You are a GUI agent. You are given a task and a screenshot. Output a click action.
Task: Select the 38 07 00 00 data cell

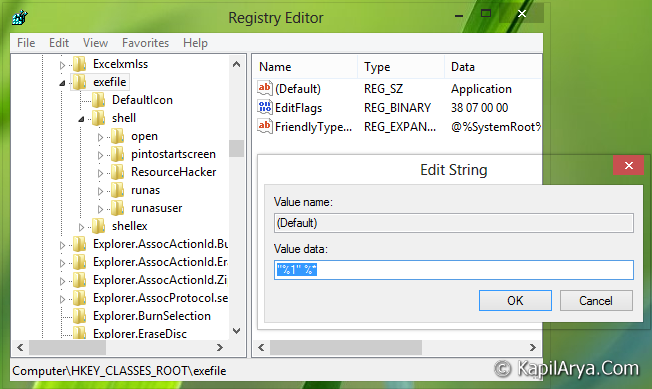click(x=479, y=108)
